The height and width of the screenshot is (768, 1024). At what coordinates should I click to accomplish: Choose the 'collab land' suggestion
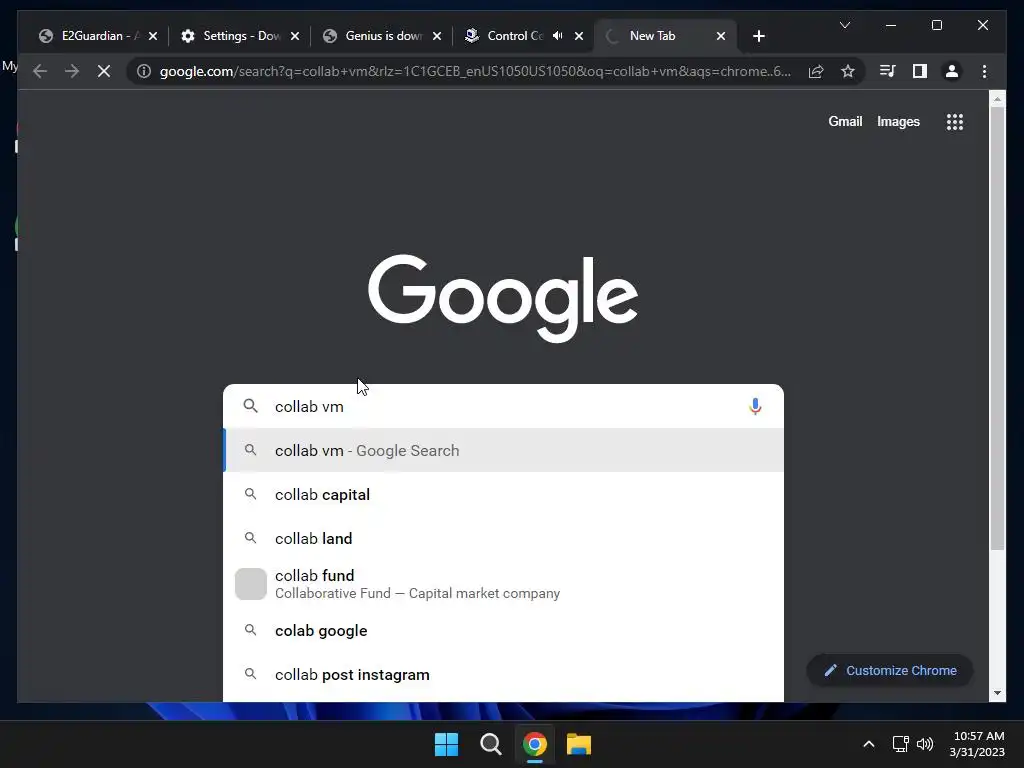(503, 538)
